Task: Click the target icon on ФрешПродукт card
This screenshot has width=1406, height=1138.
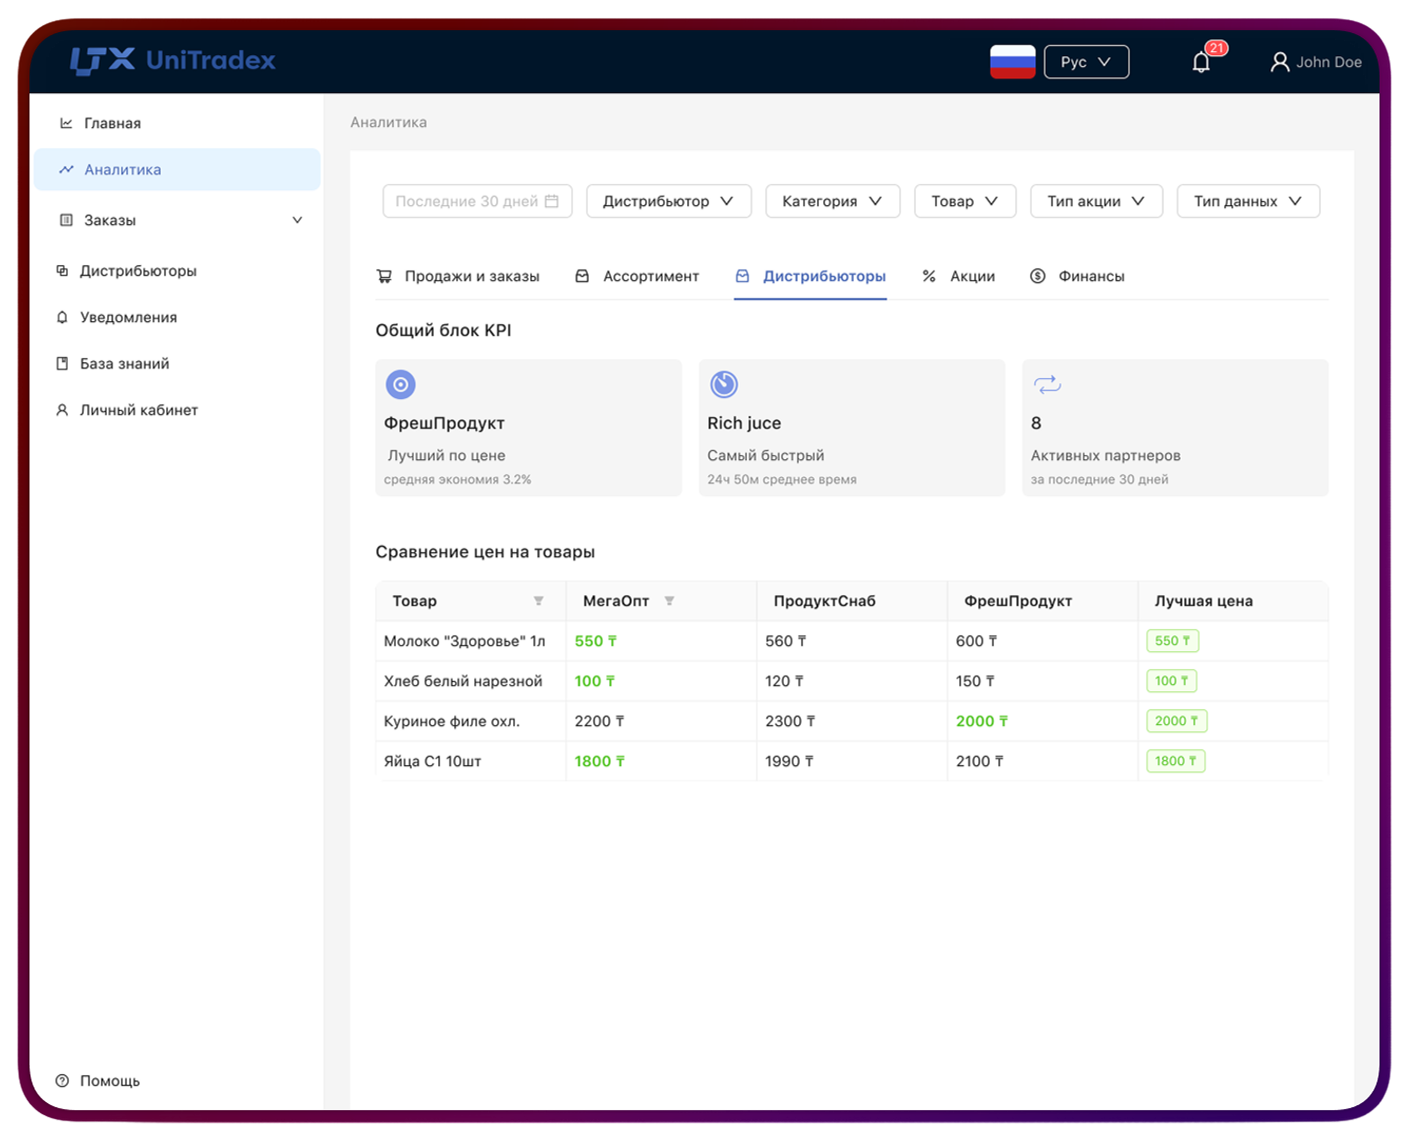Action: point(400,384)
